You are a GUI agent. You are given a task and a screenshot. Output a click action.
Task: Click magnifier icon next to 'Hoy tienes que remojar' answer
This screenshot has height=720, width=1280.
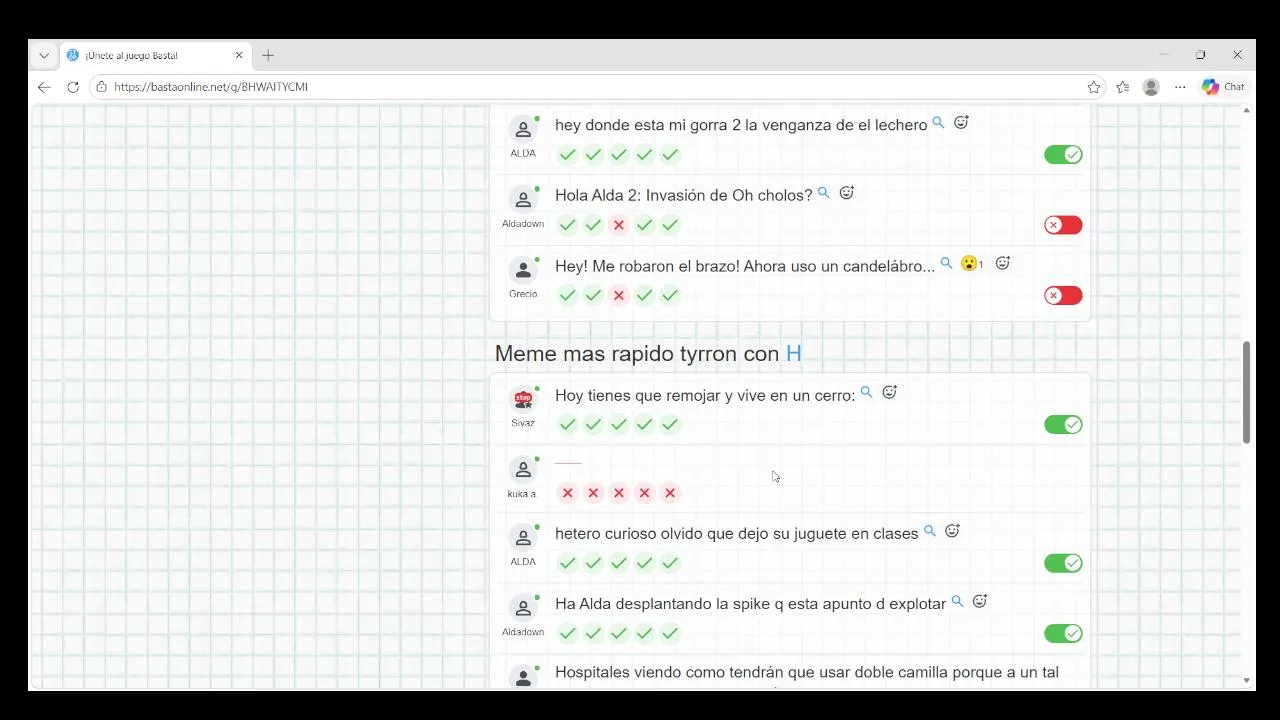[x=867, y=393]
